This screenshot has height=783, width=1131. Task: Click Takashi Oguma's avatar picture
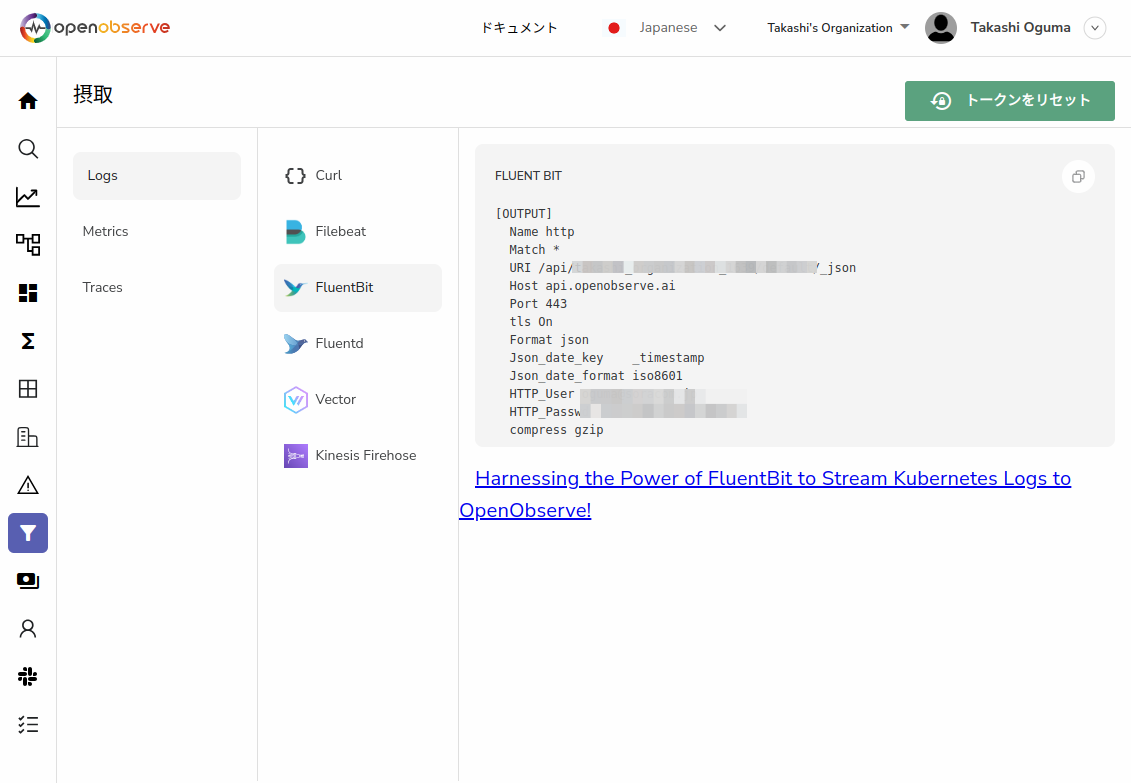[x=941, y=27]
